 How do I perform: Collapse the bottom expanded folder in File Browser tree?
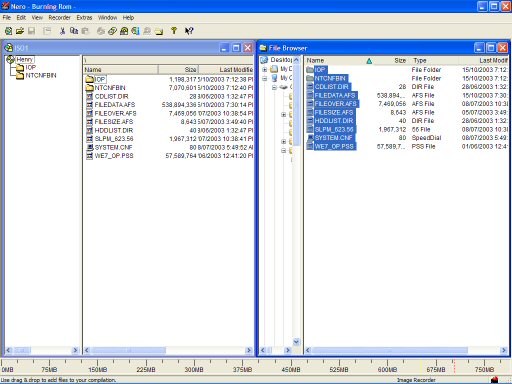(x=283, y=150)
